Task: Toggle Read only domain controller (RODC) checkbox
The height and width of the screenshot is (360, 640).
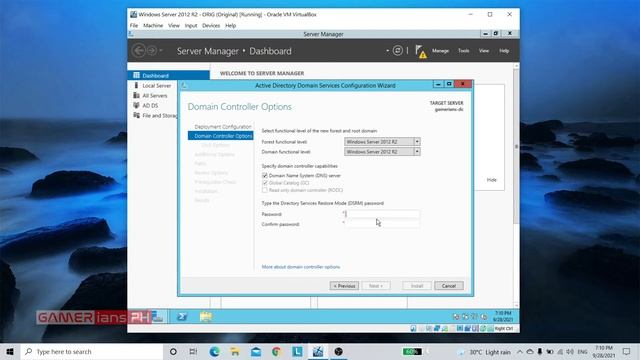Action: pos(264,190)
